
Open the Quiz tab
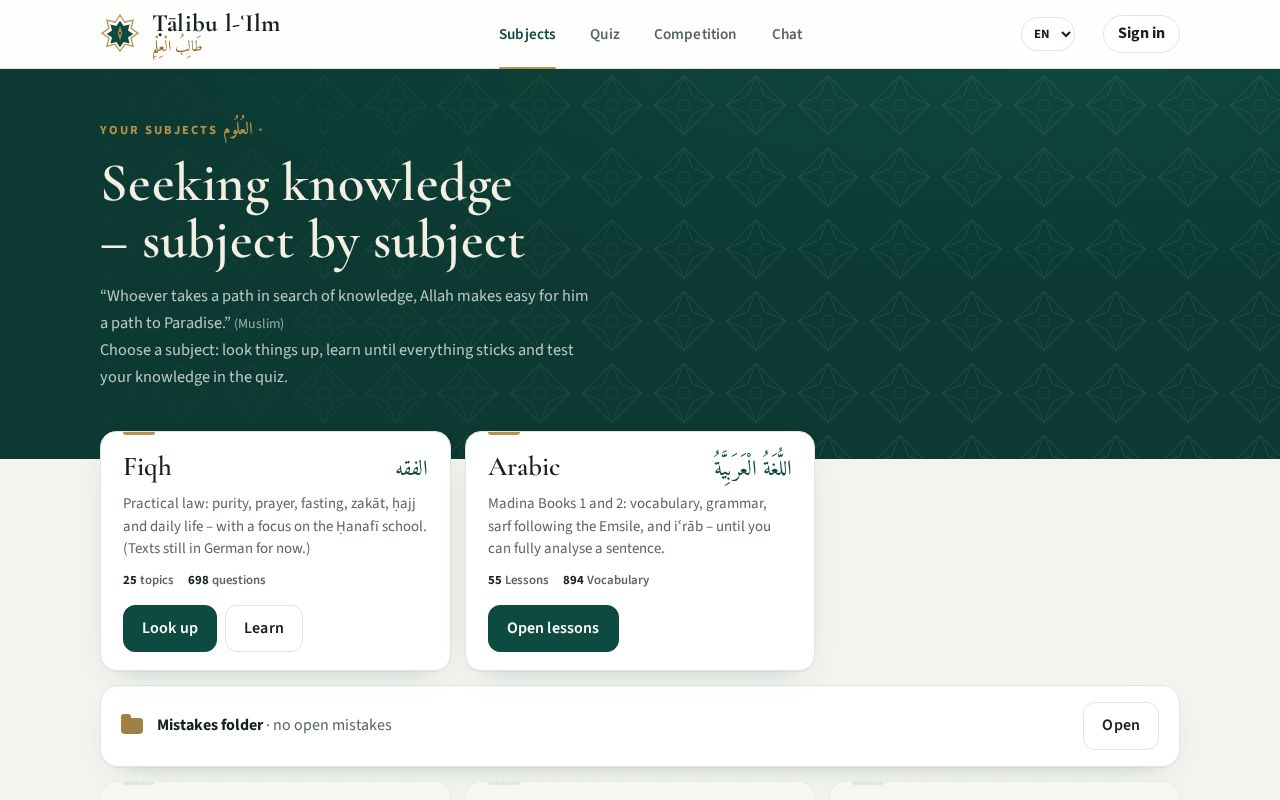(605, 34)
